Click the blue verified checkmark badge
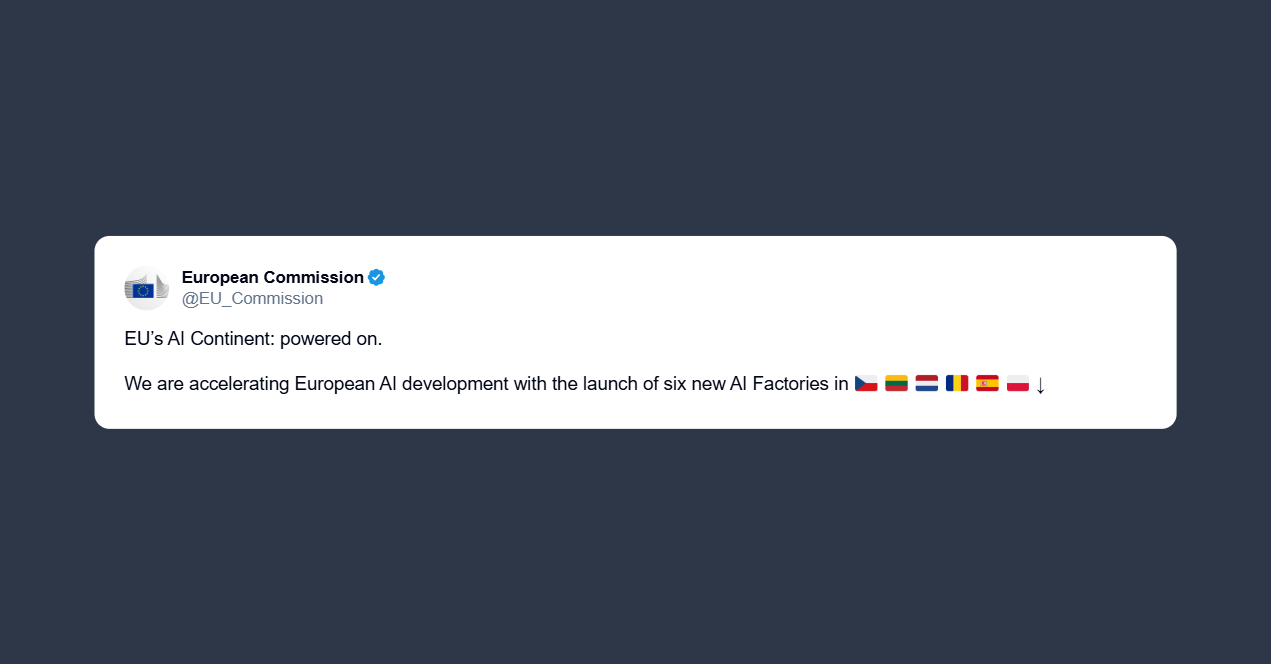This screenshot has width=1271, height=664. tap(376, 277)
